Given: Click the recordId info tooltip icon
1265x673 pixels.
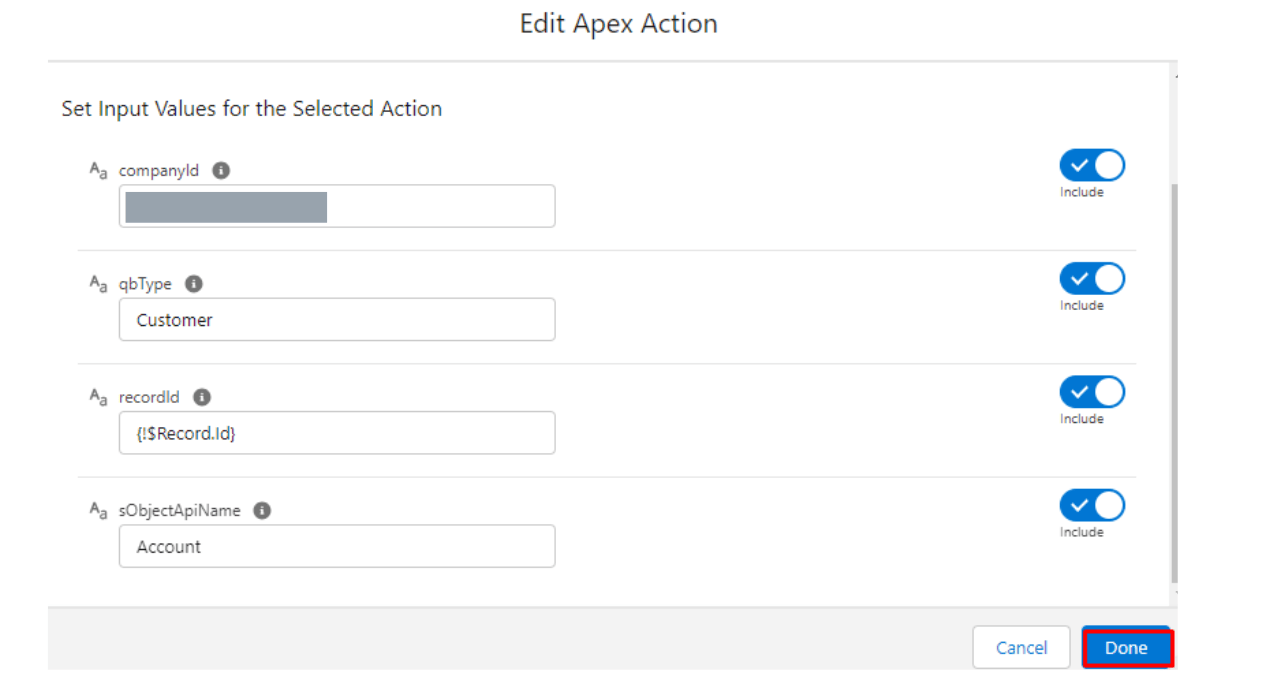Looking at the screenshot, I should [202, 397].
